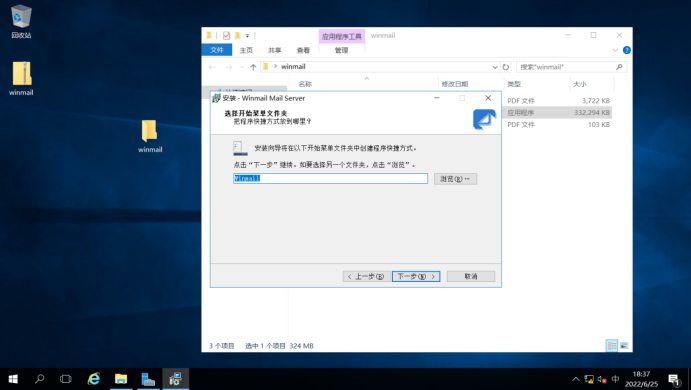The height and width of the screenshot is (390, 691).
Task: Open taskbar clock and date
Action: coord(641,379)
